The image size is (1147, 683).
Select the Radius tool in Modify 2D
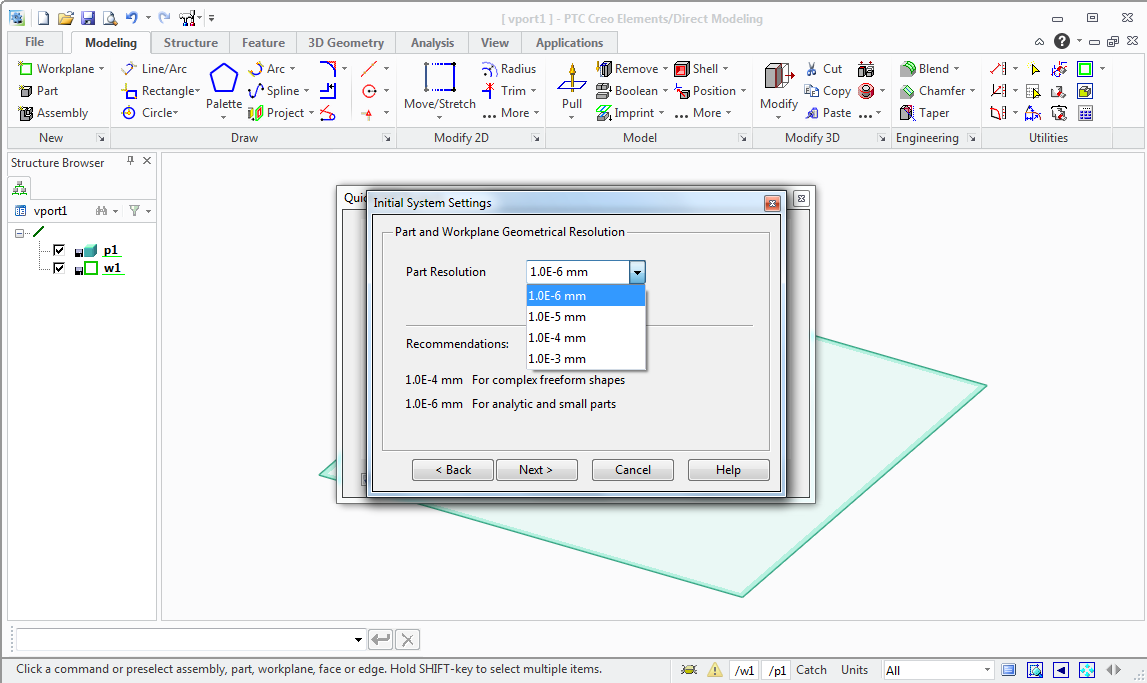tap(509, 69)
